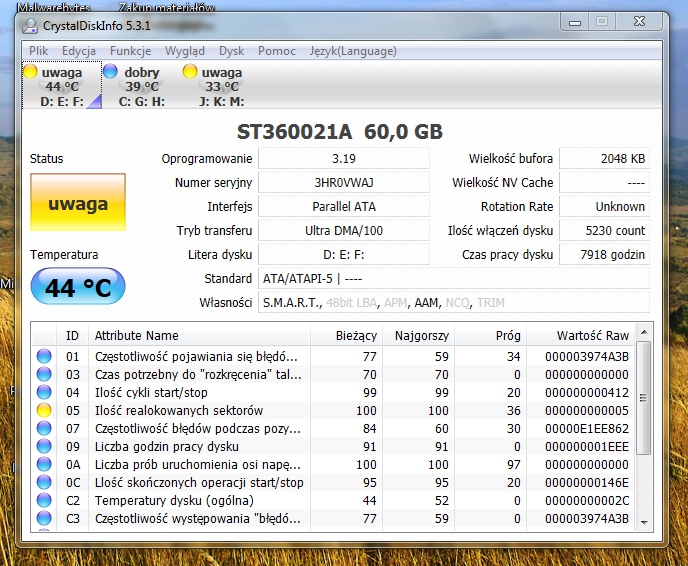The image size is (688, 566).
Task: Click the yellow warning icon of attribute 05
Action: tap(44, 410)
